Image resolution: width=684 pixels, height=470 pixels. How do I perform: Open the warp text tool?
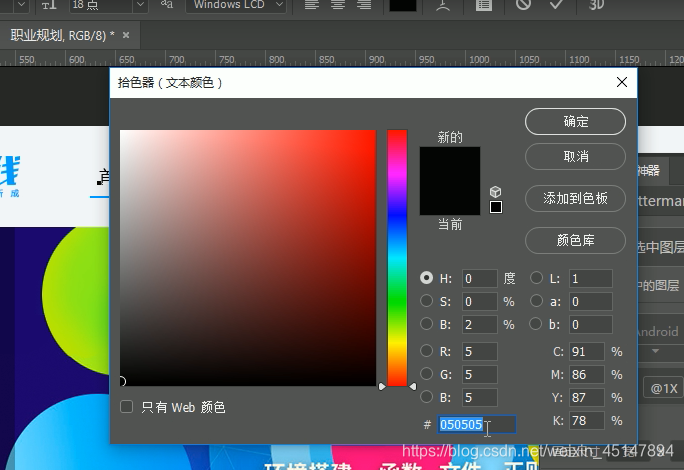(x=443, y=5)
